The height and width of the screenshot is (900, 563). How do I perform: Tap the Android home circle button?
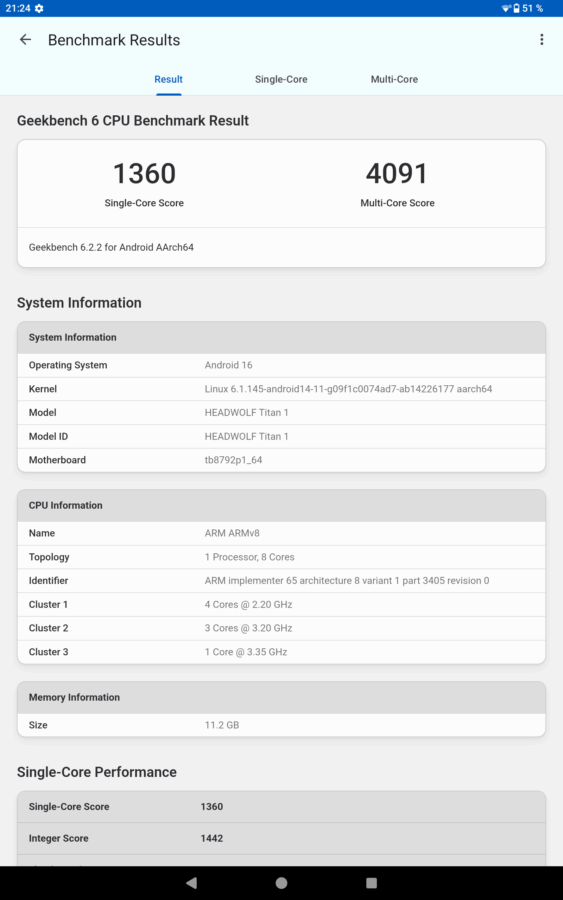point(281,883)
